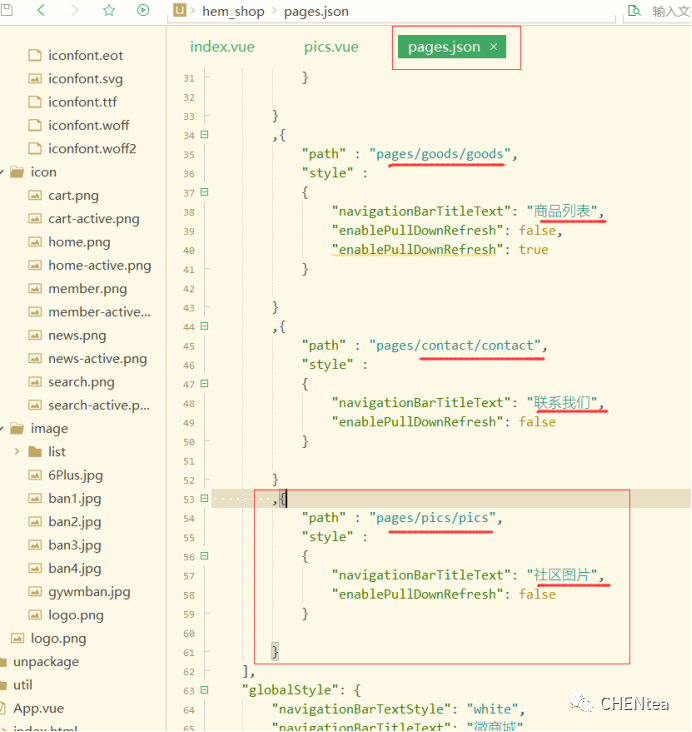Fold the code block at line 34
The image size is (692, 732).
205,135
